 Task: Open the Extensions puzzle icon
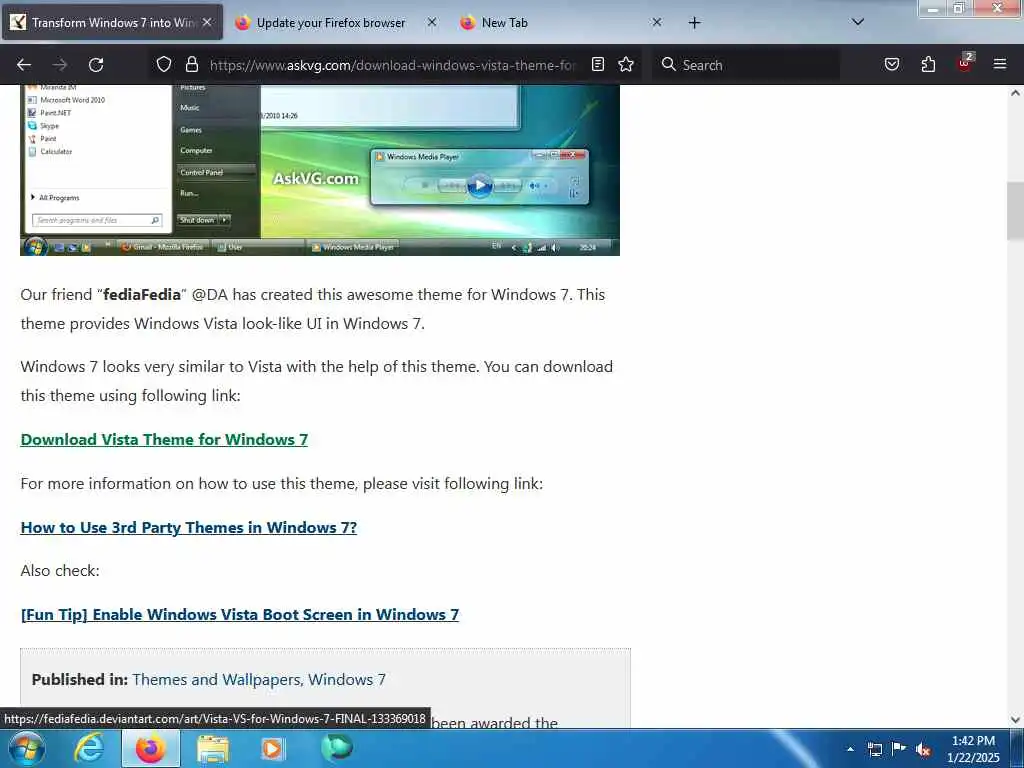click(928, 64)
